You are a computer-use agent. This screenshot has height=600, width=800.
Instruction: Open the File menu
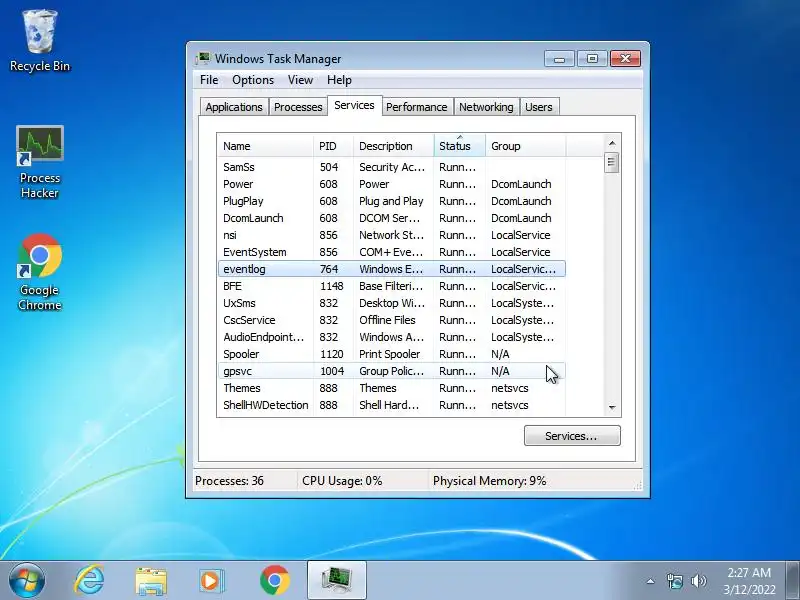coord(209,80)
